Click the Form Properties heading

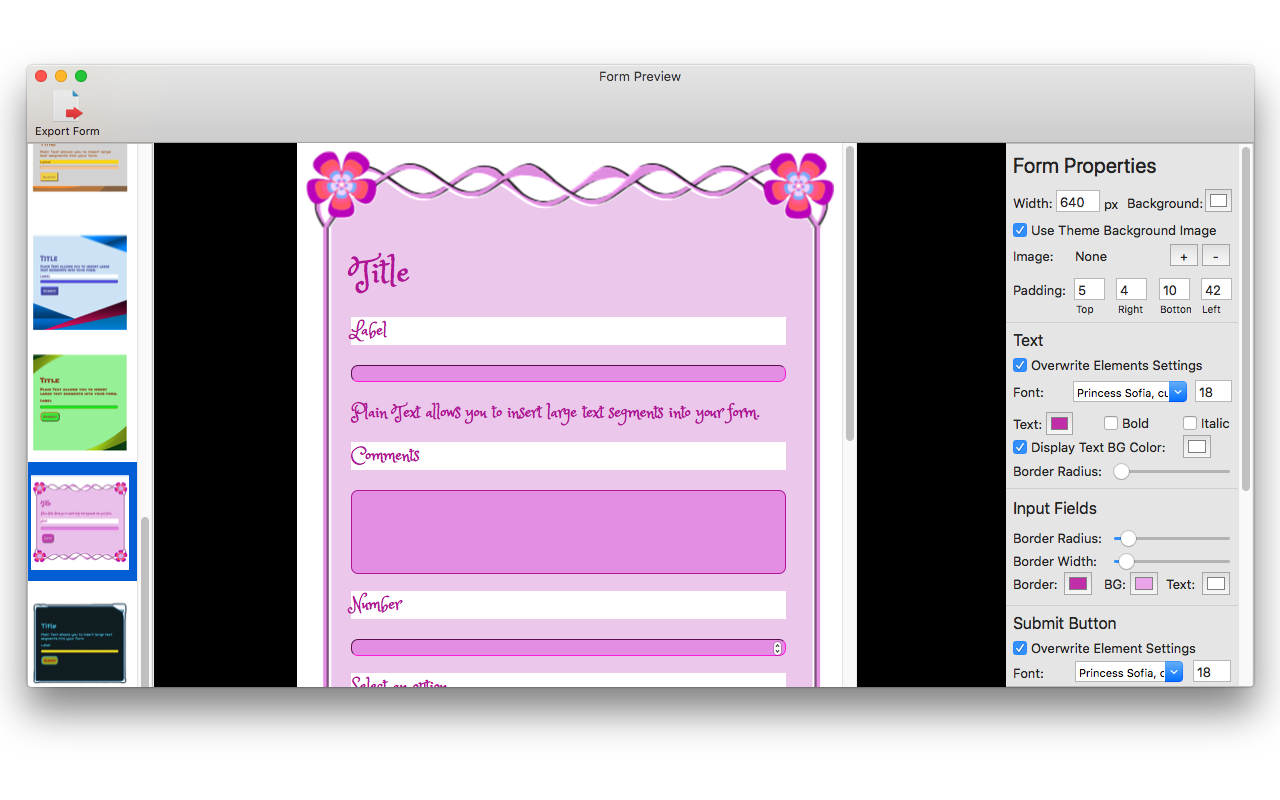[1084, 166]
